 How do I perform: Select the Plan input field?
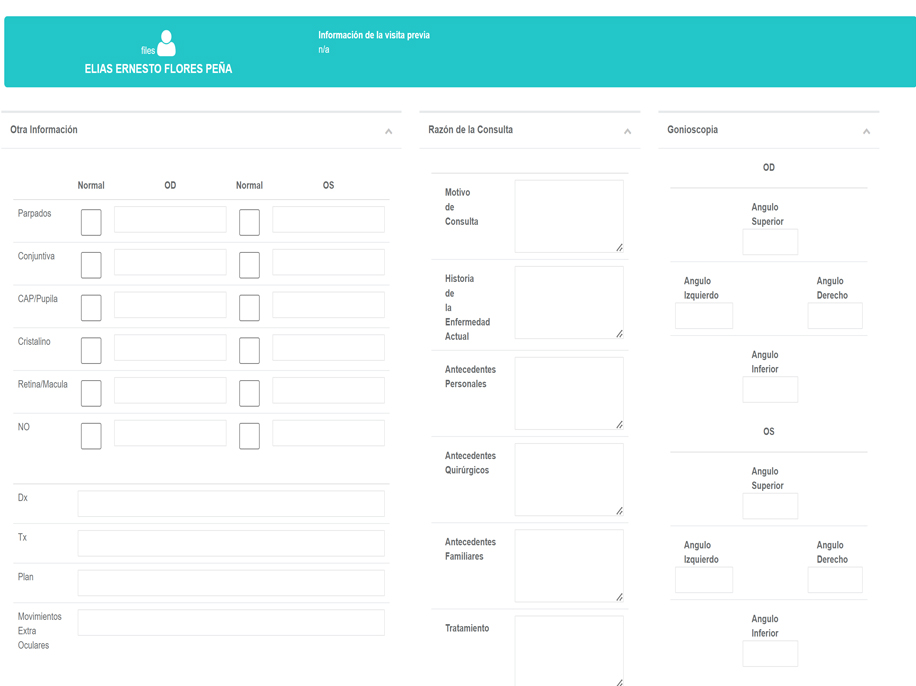pyautogui.click(x=231, y=583)
